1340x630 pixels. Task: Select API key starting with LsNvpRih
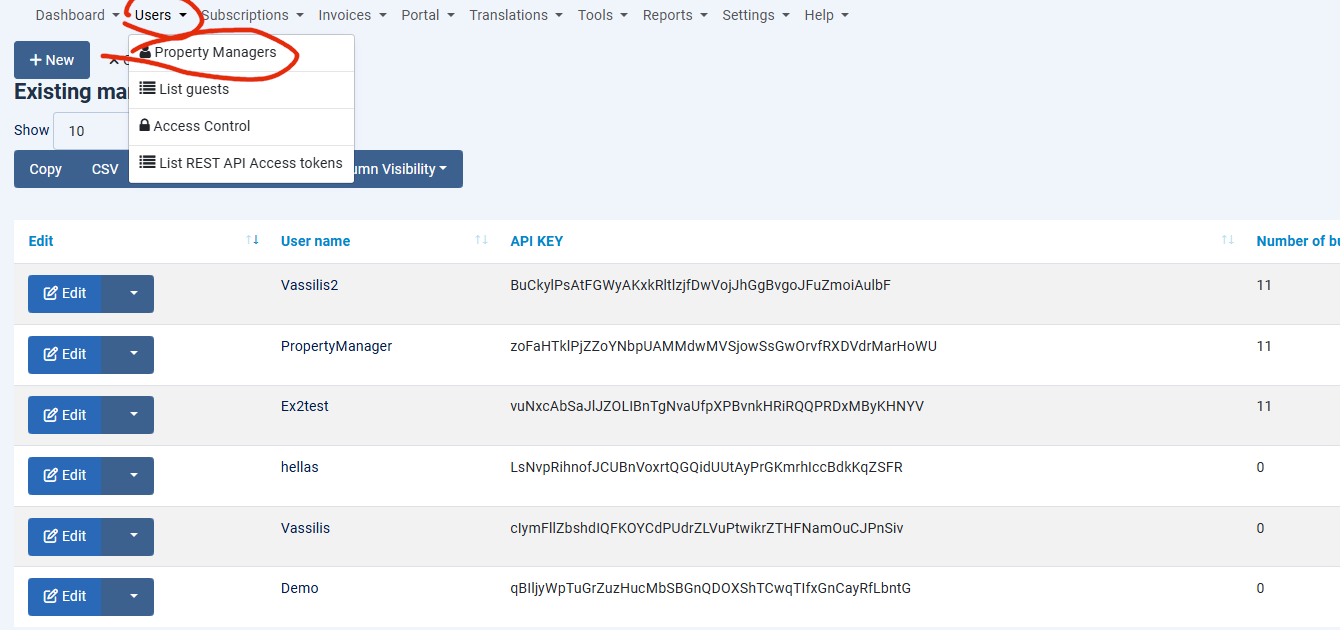pyautogui.click(x=706, y=467)
